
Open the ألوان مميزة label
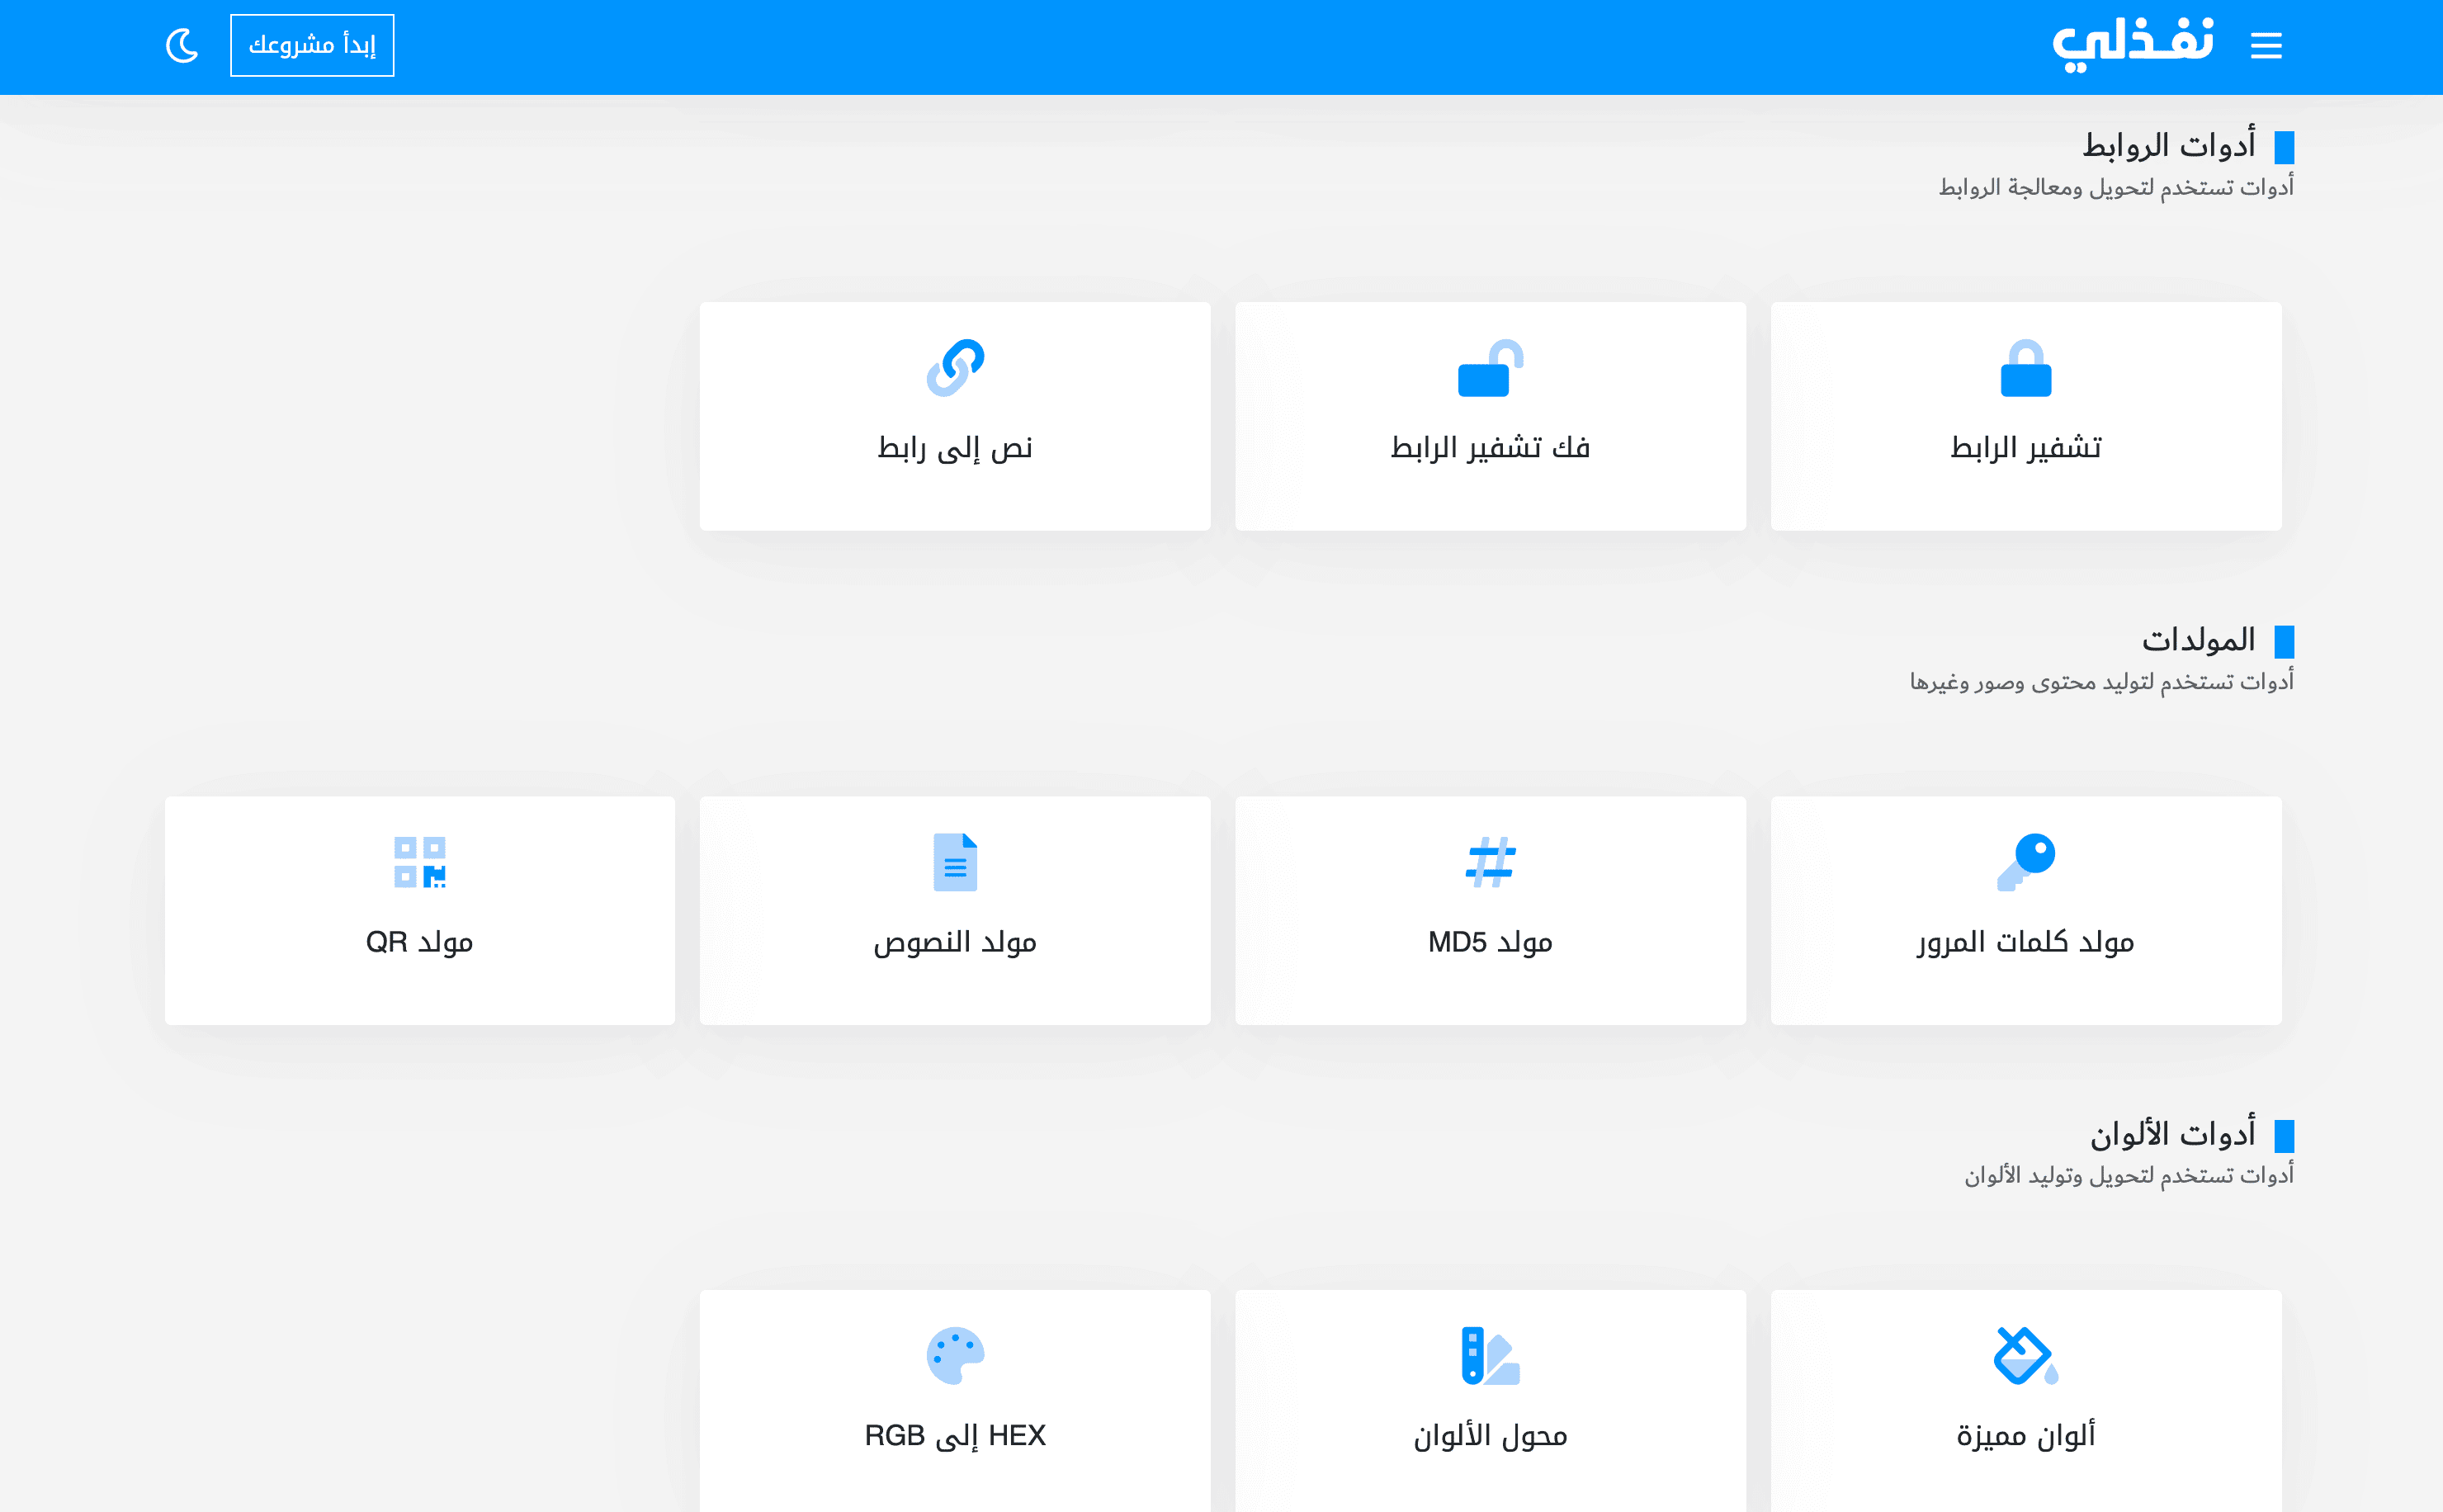tap(2026, 1435)
